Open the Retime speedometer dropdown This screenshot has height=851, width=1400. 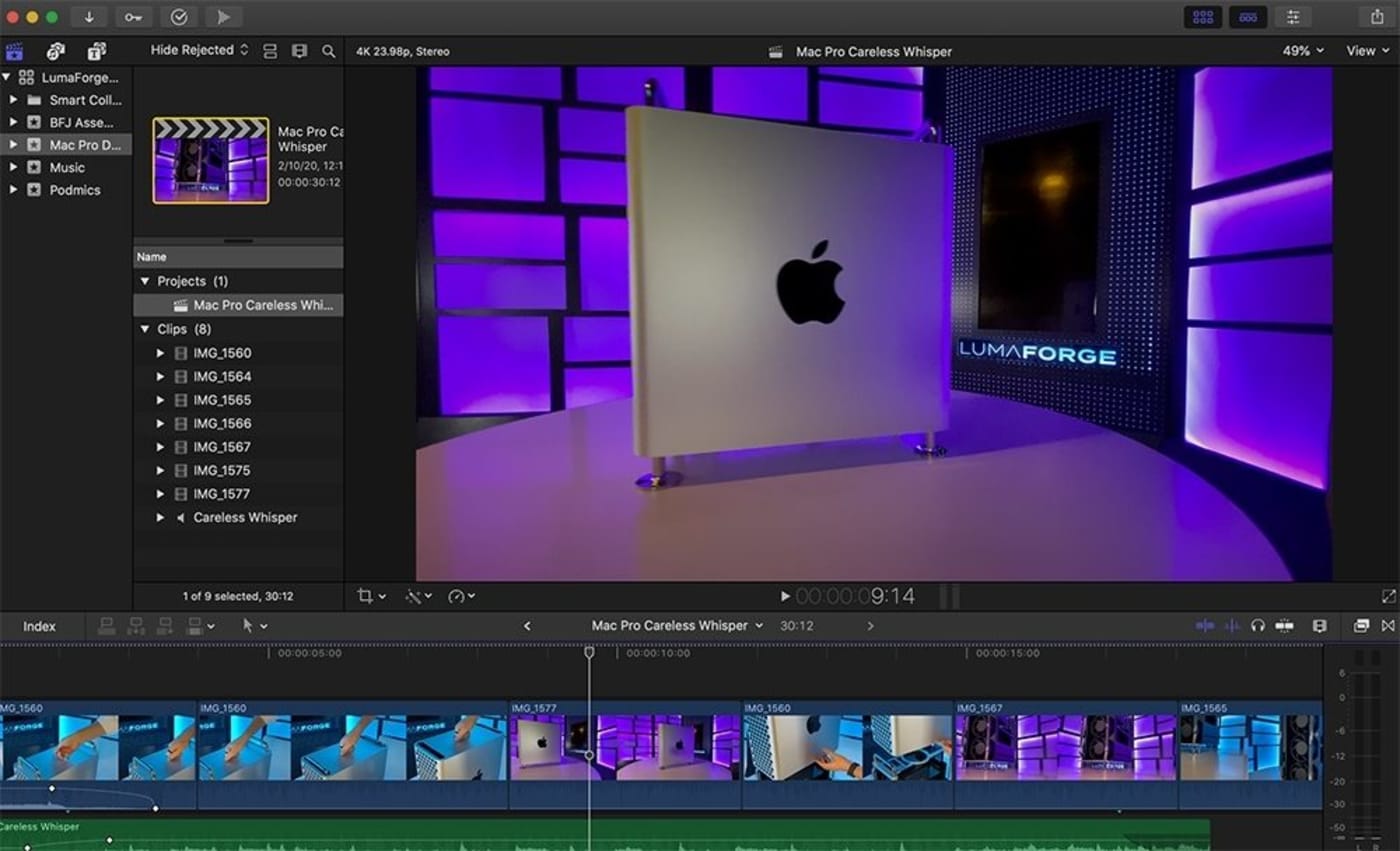461,596
